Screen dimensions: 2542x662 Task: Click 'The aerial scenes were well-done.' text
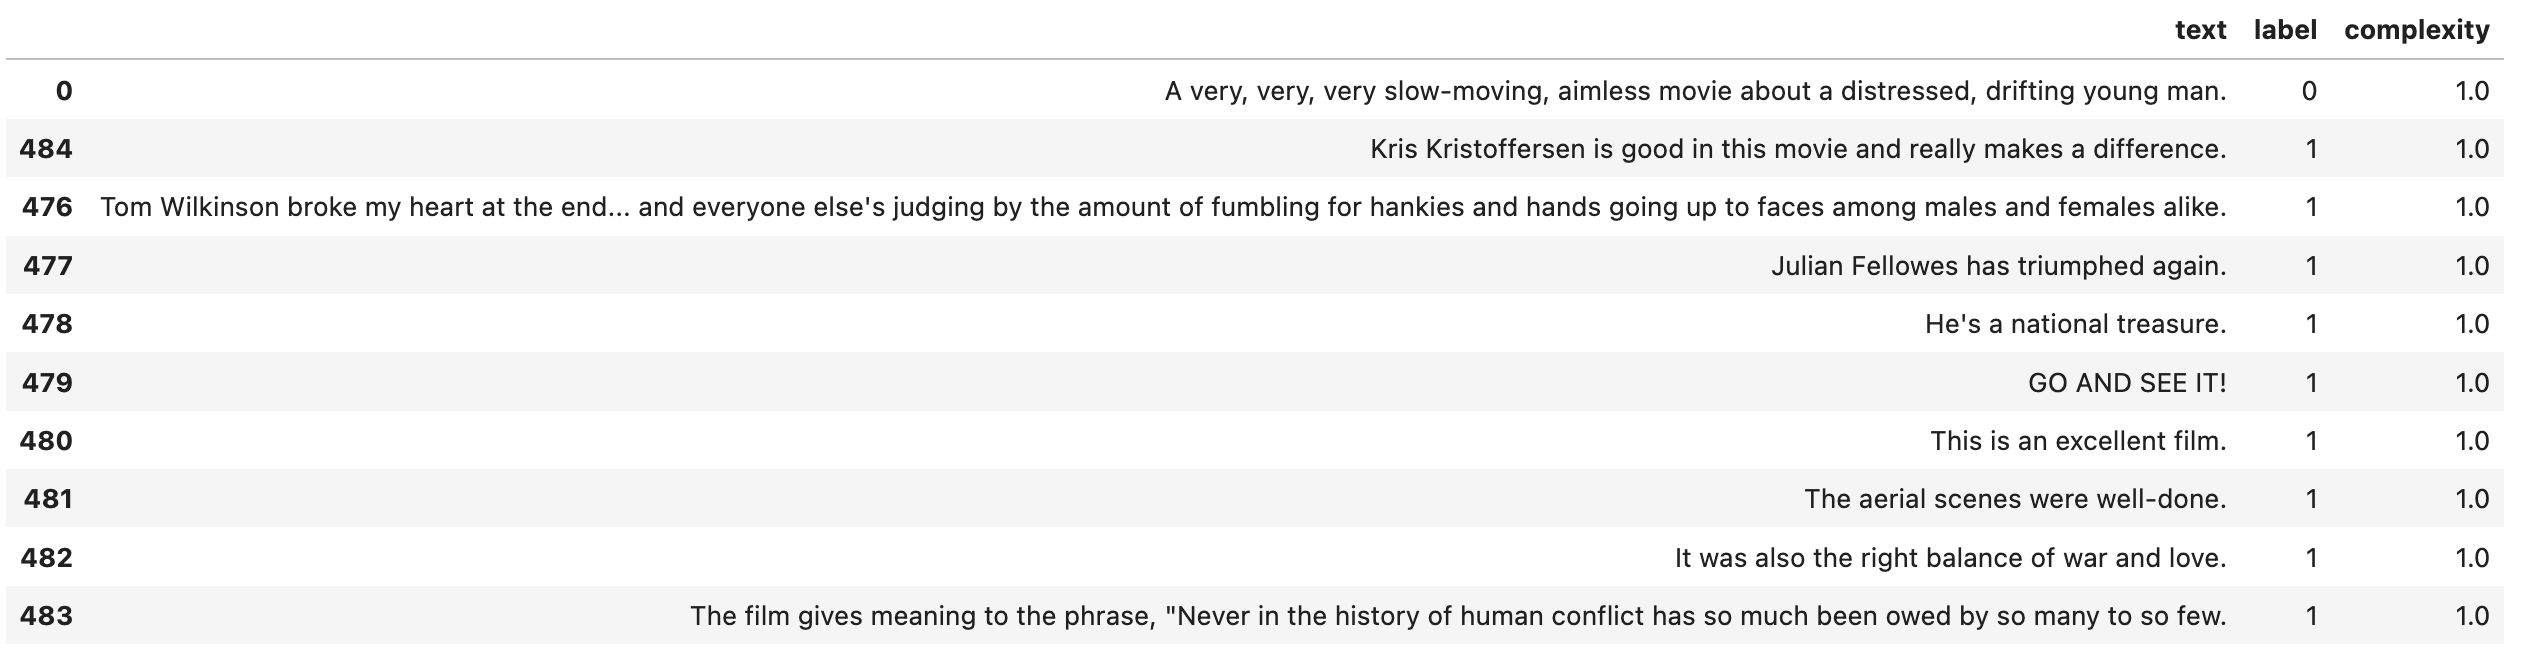[2014, 499]
